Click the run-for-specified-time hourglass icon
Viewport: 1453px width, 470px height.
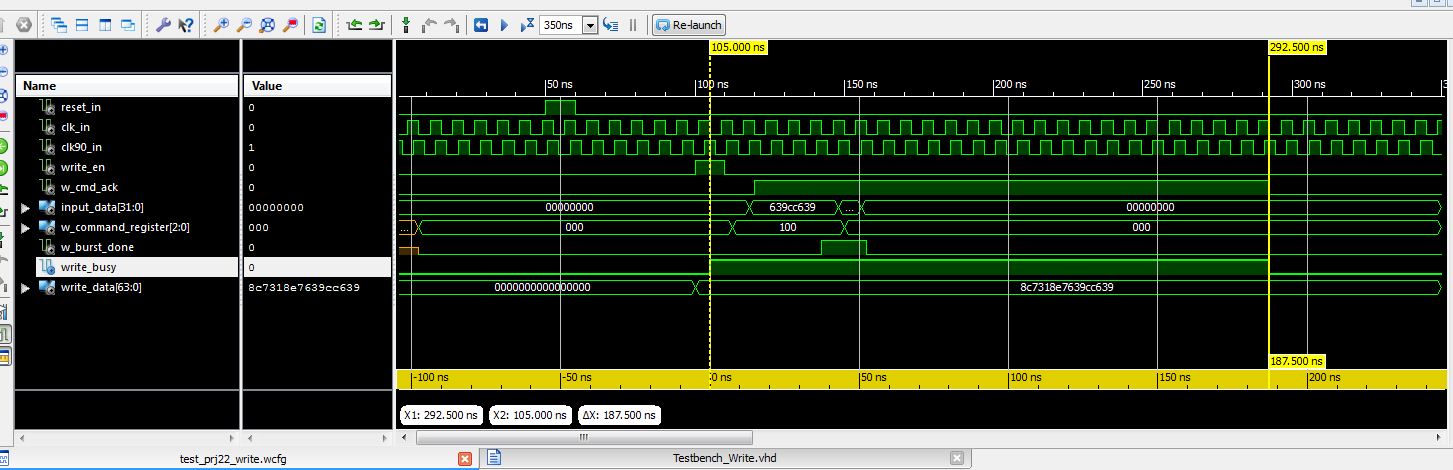(528, 24)
